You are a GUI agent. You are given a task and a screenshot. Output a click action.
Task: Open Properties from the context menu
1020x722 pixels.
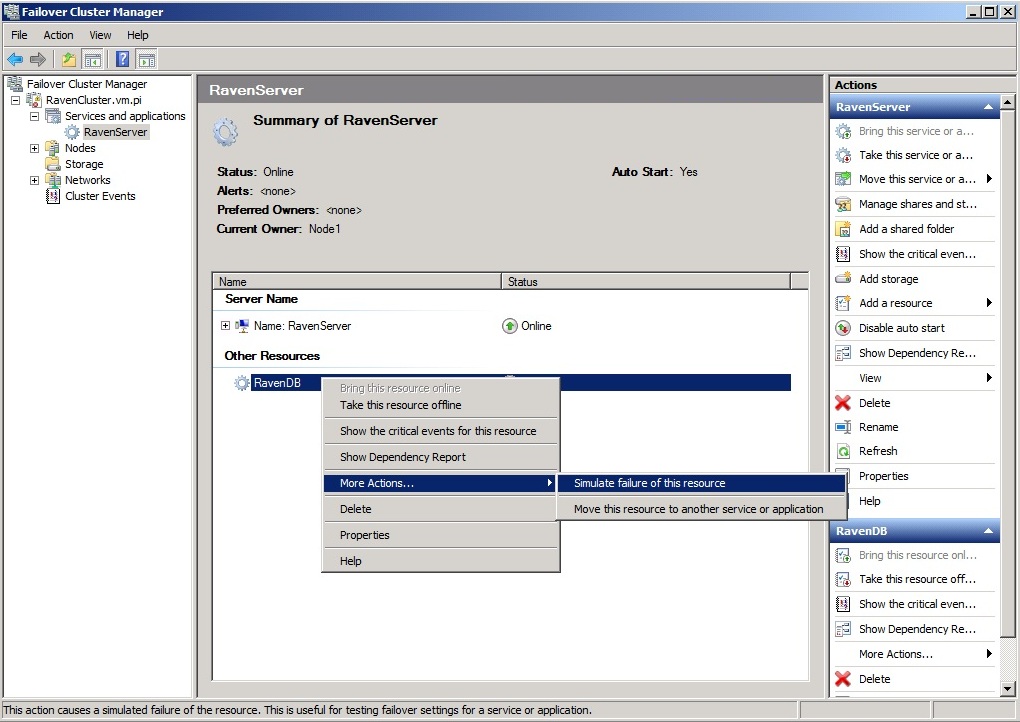(x=441, y=535)
